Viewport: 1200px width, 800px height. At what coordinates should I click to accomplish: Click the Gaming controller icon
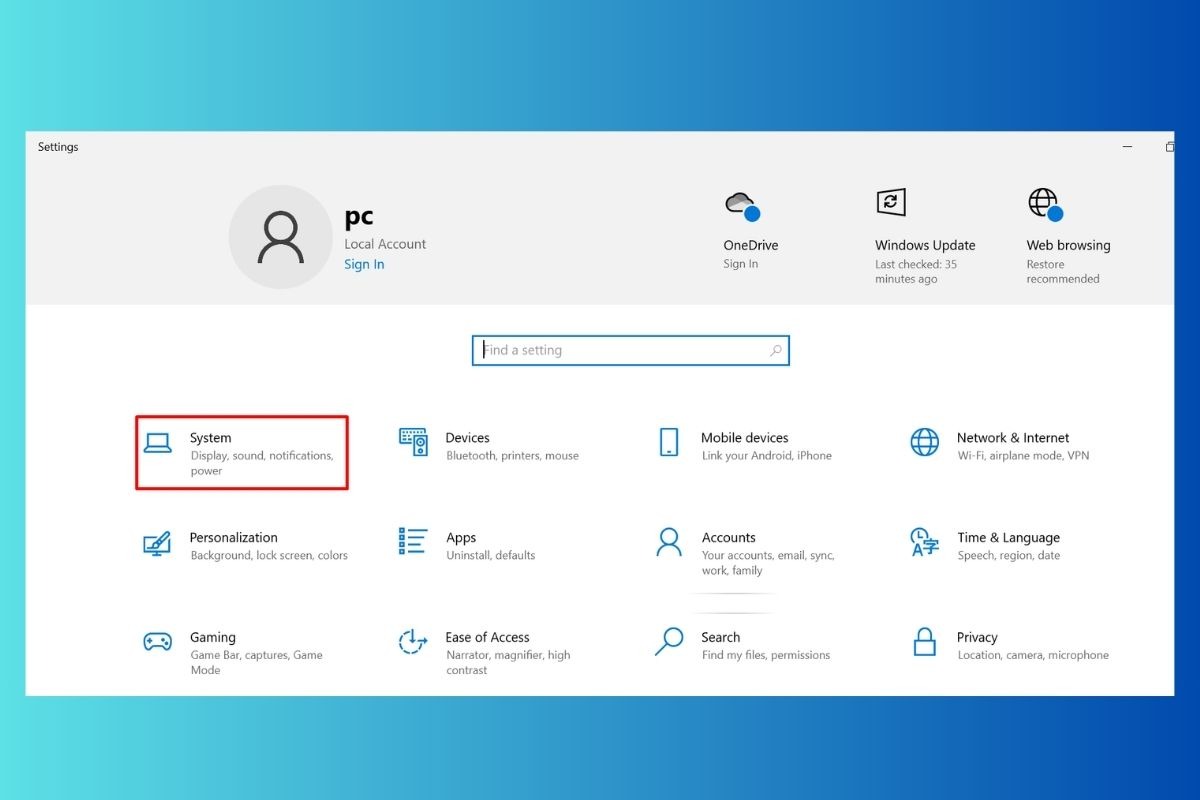click(157, 642)
